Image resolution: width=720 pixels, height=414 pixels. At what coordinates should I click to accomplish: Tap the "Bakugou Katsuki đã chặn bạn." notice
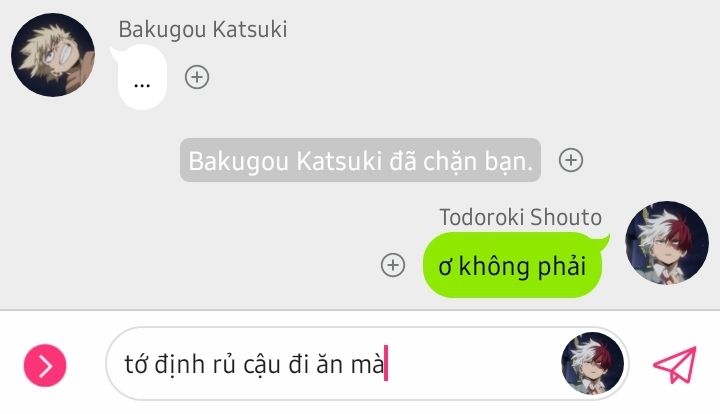coord(360,160)
